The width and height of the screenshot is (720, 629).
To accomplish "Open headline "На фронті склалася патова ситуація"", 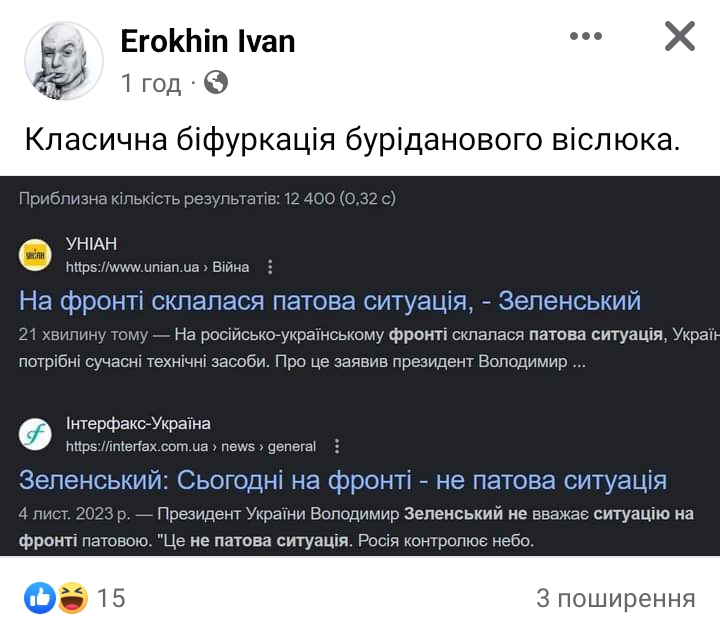I will pos(330,300).
